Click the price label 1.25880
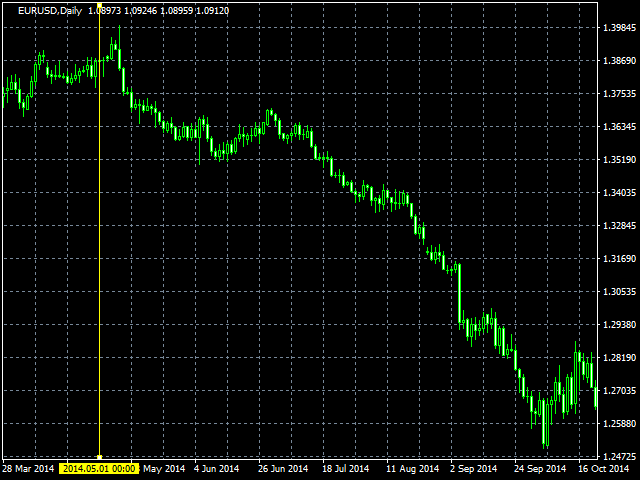Viewport: 640px width, 480px height. 619,423
